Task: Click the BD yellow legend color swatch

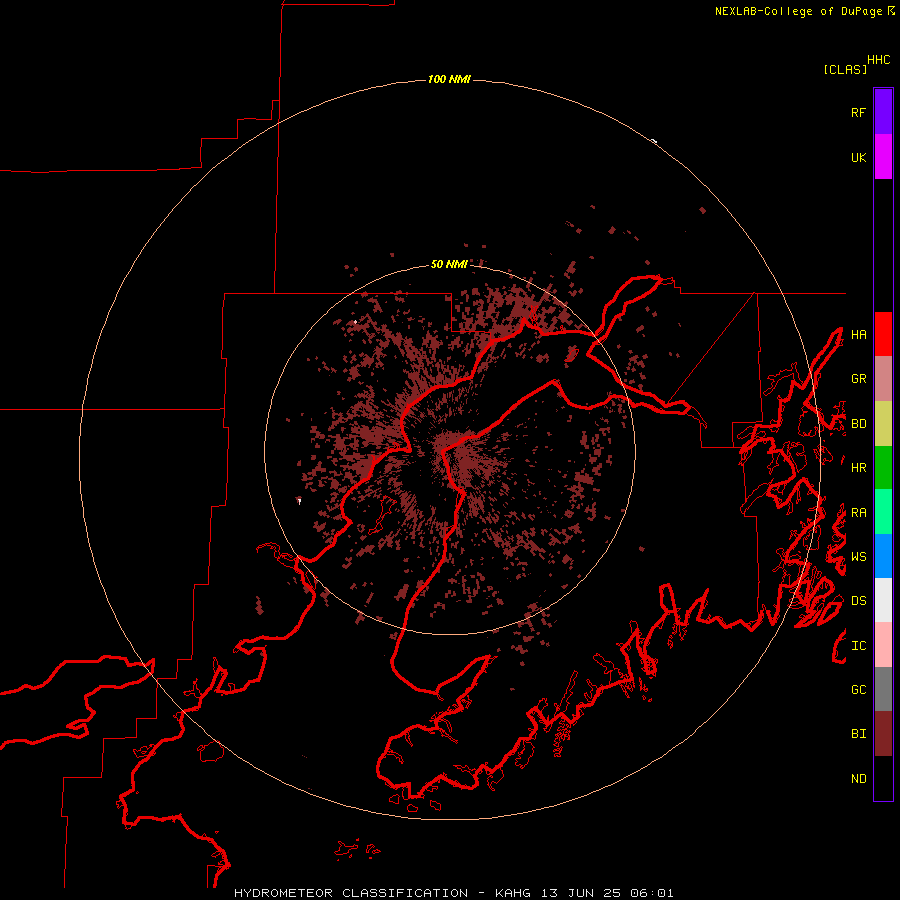Action: 883,424
